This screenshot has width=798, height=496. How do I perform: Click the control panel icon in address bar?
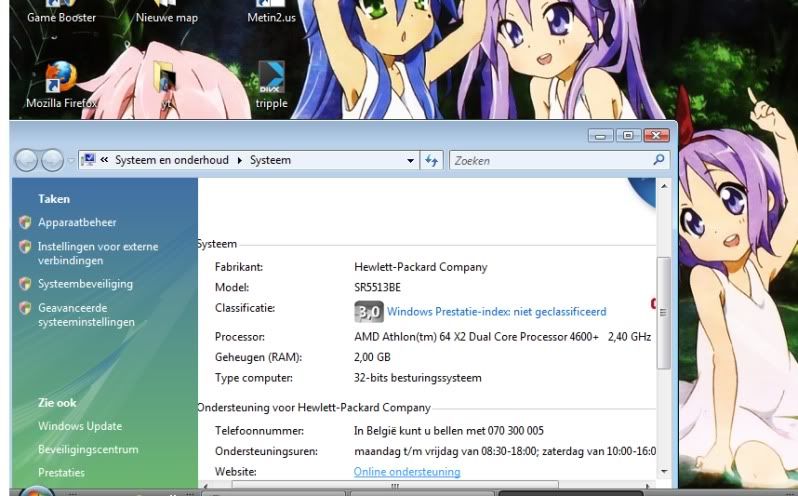point(88,160)
